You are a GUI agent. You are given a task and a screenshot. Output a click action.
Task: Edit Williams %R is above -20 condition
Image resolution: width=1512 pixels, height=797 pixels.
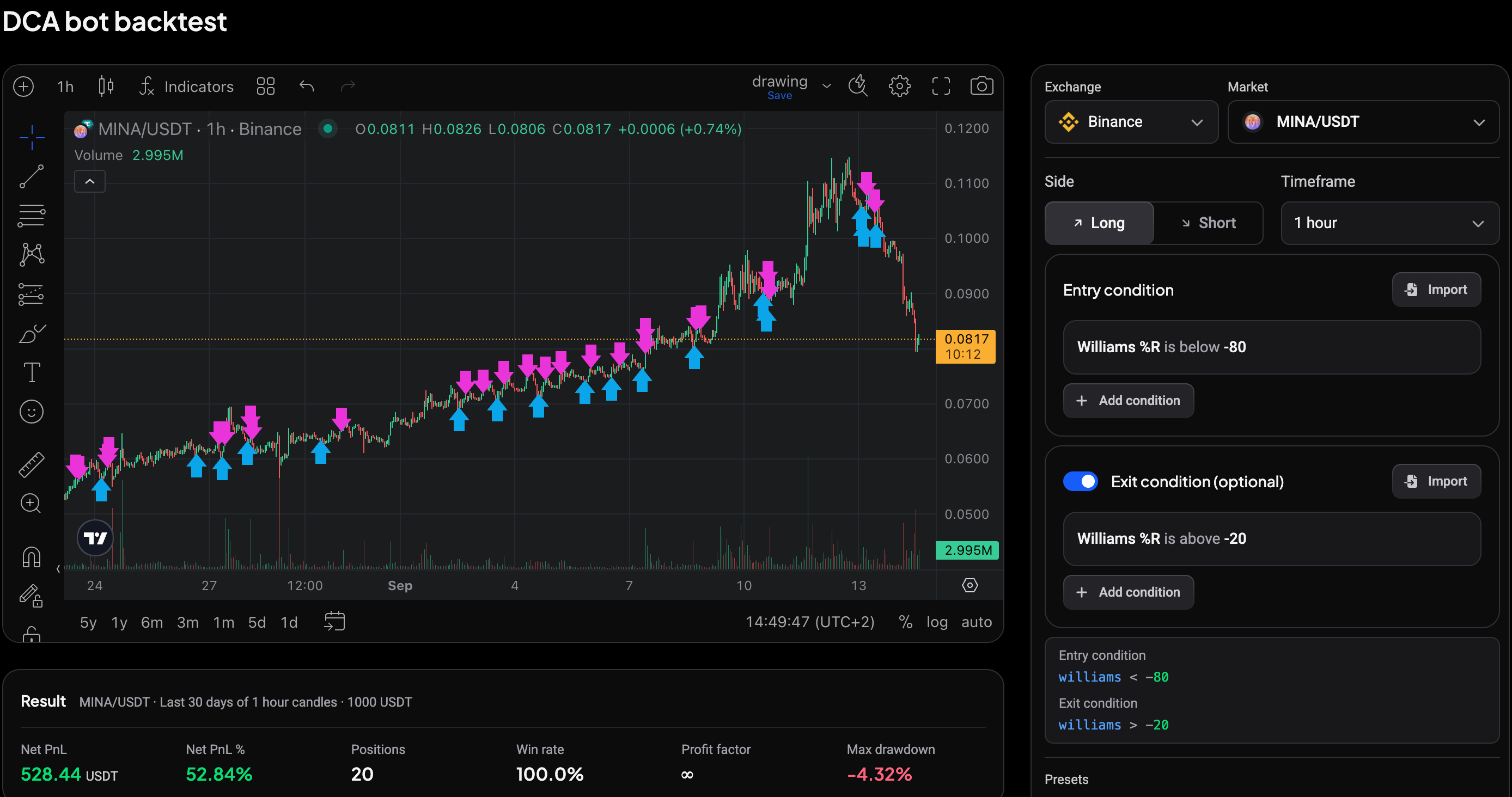tap(1272, 538)
